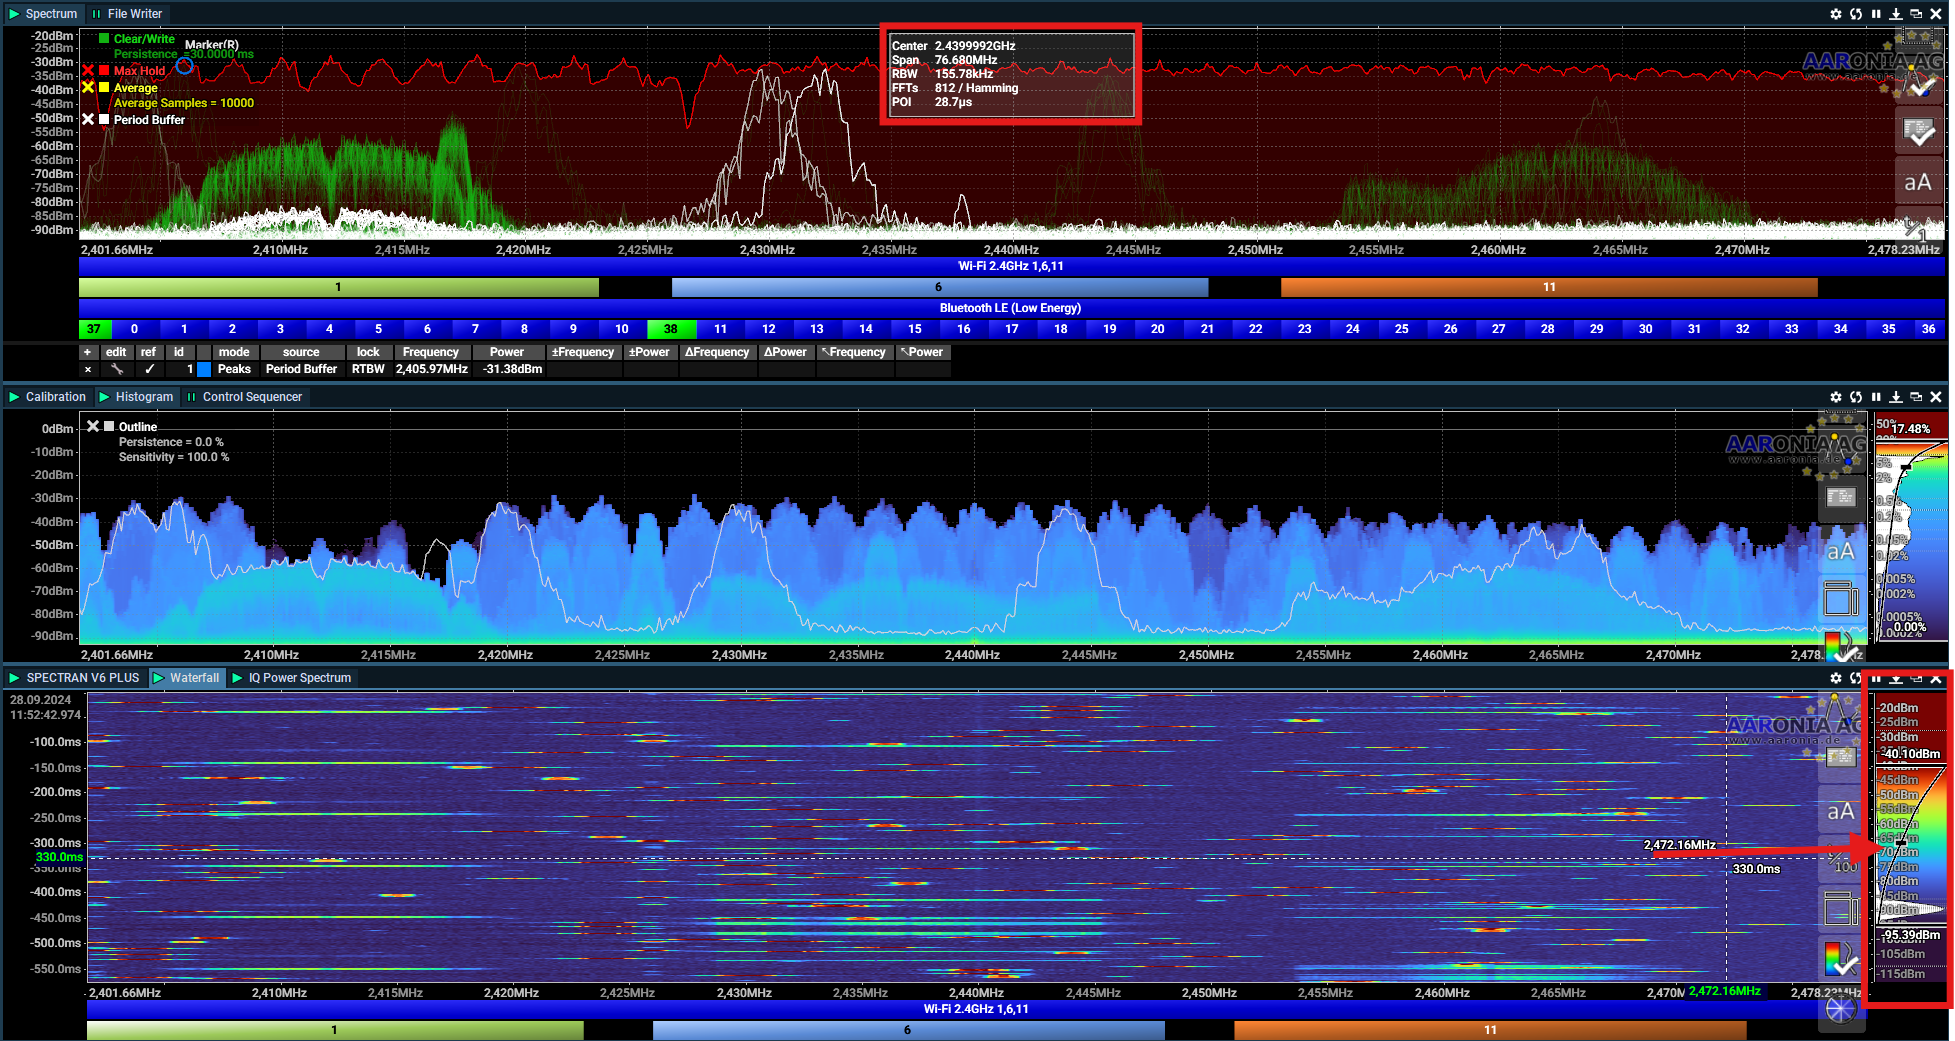The height and width of the screenshot is (1041, 1955).
Task: Toggle Average trace visibility
Action: [x=88, y=88]
